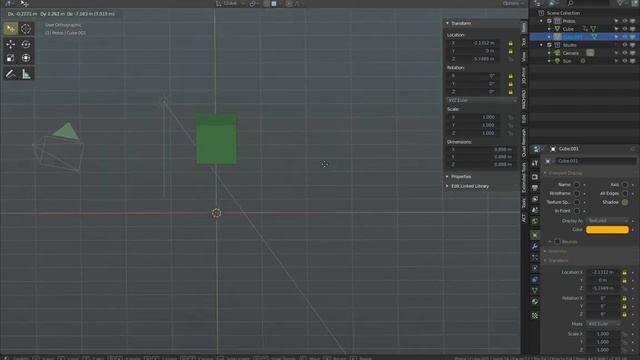640x360 pixels.
Task: Click the orange object Color swatch
Action: (607, 230)
